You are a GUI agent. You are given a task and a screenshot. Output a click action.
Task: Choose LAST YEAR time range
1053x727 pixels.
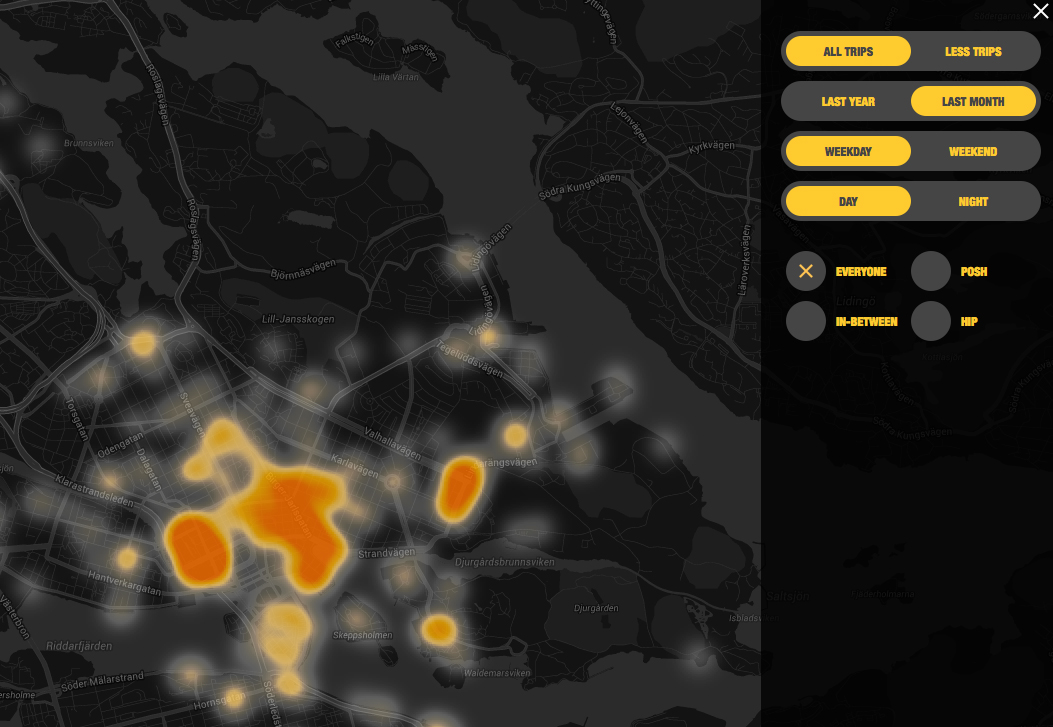848,101
